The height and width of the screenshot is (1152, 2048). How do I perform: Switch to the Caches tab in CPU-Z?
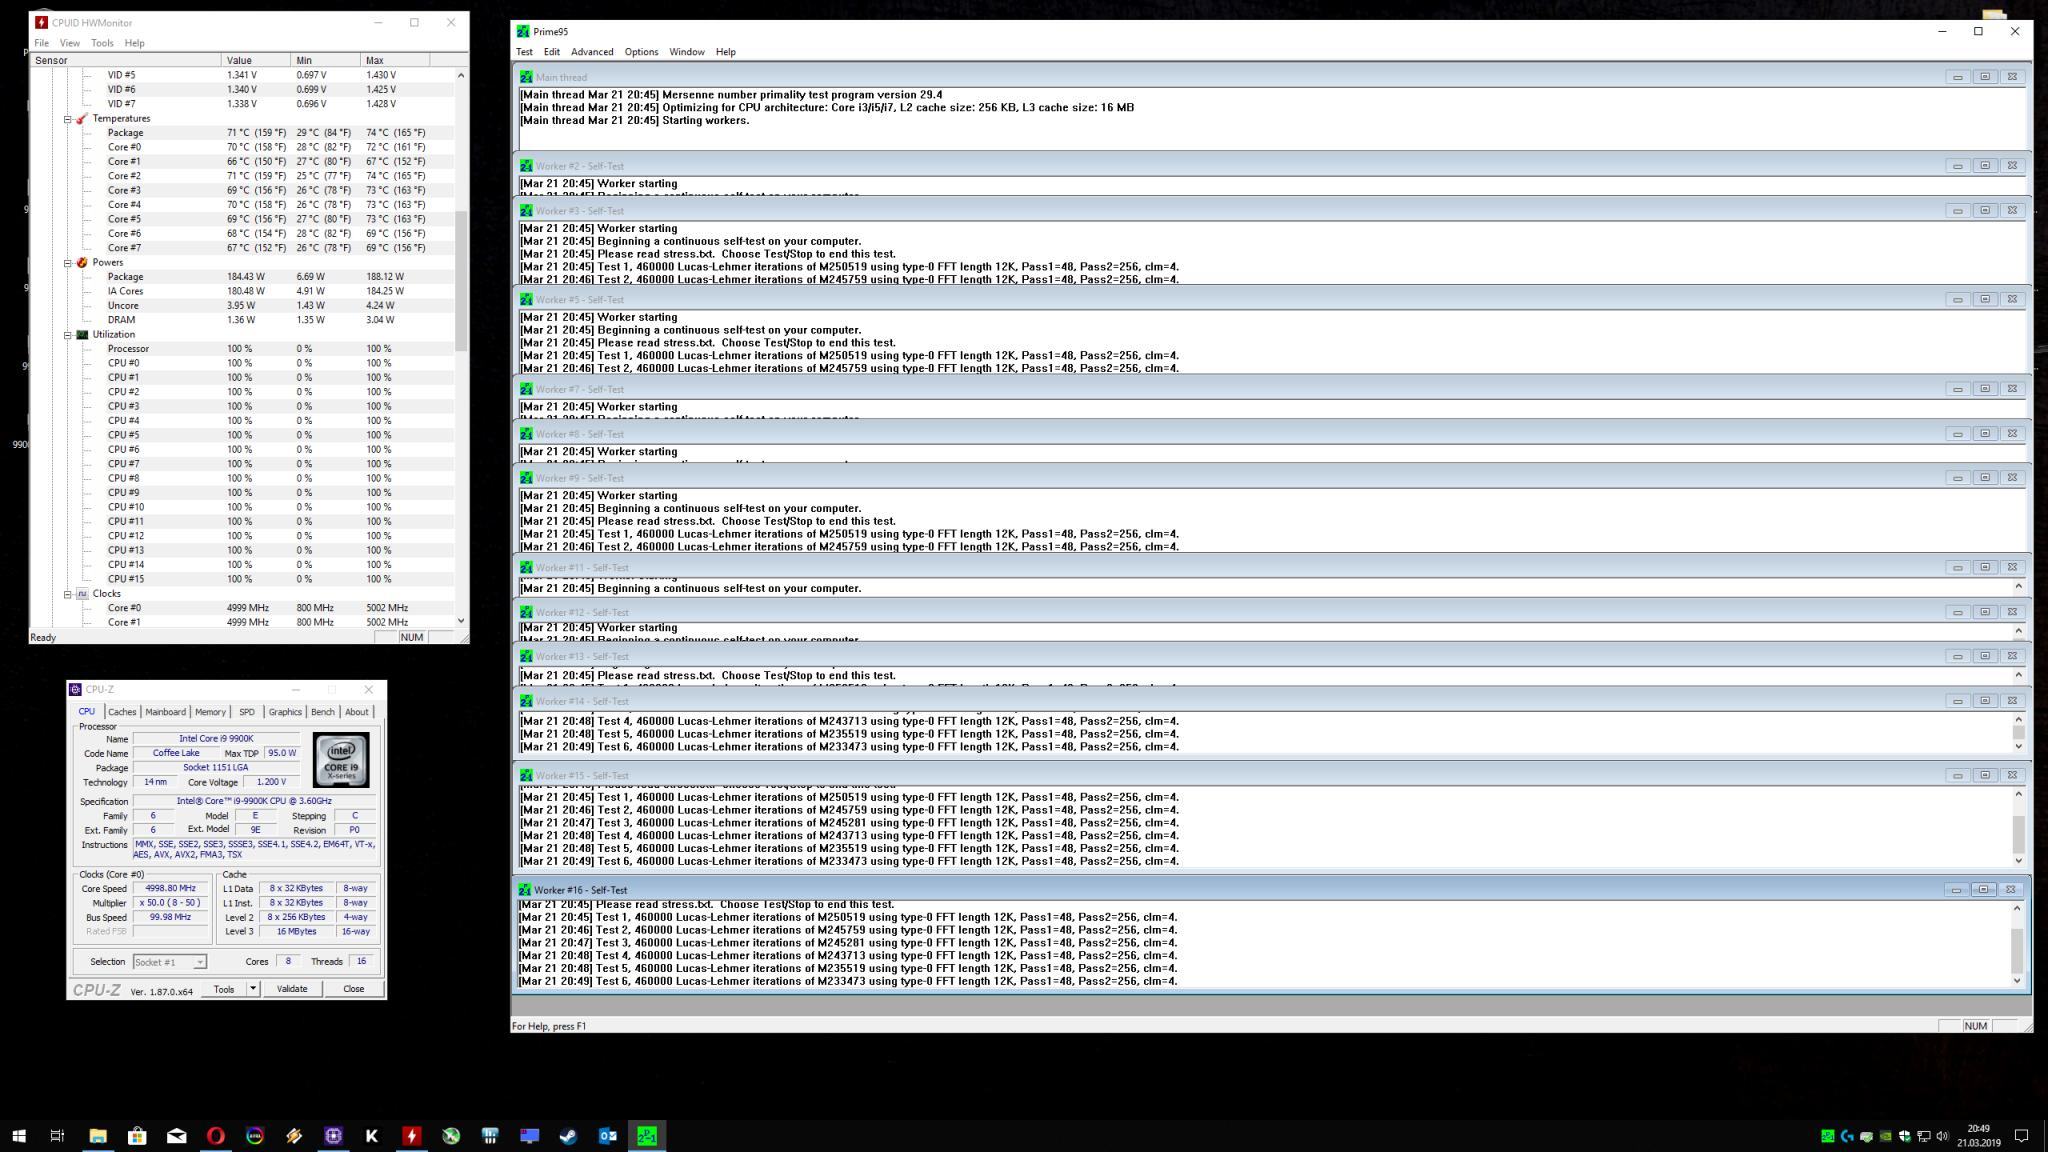click(122, 712)
